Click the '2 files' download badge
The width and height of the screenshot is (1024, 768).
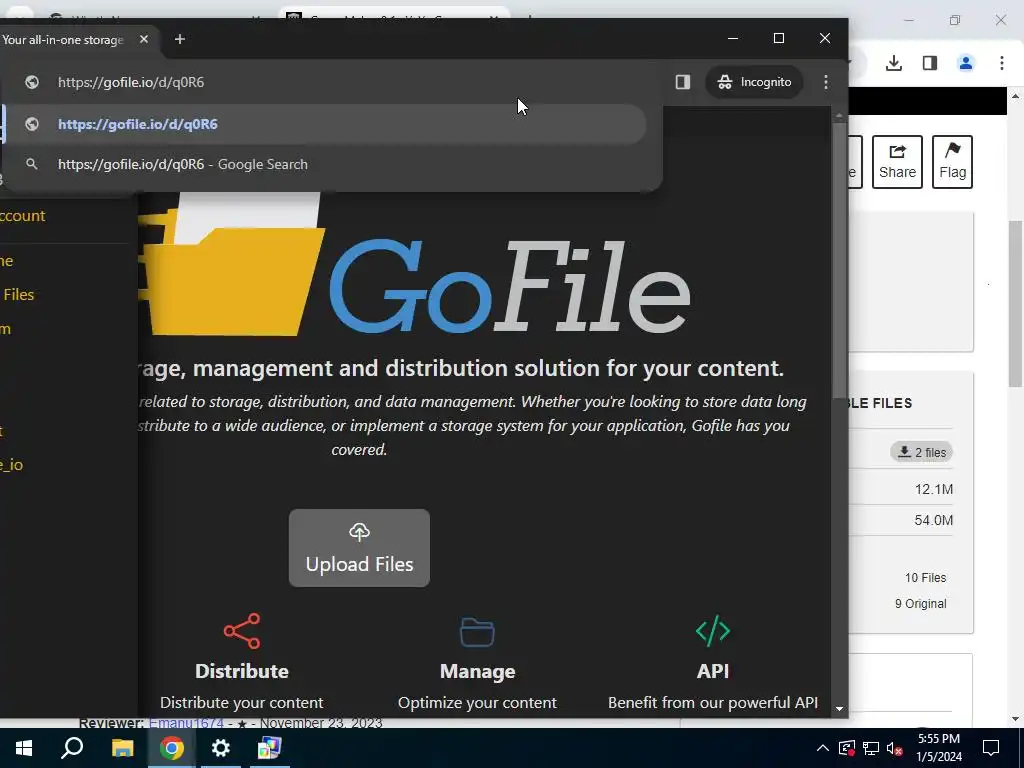point(921,452)
